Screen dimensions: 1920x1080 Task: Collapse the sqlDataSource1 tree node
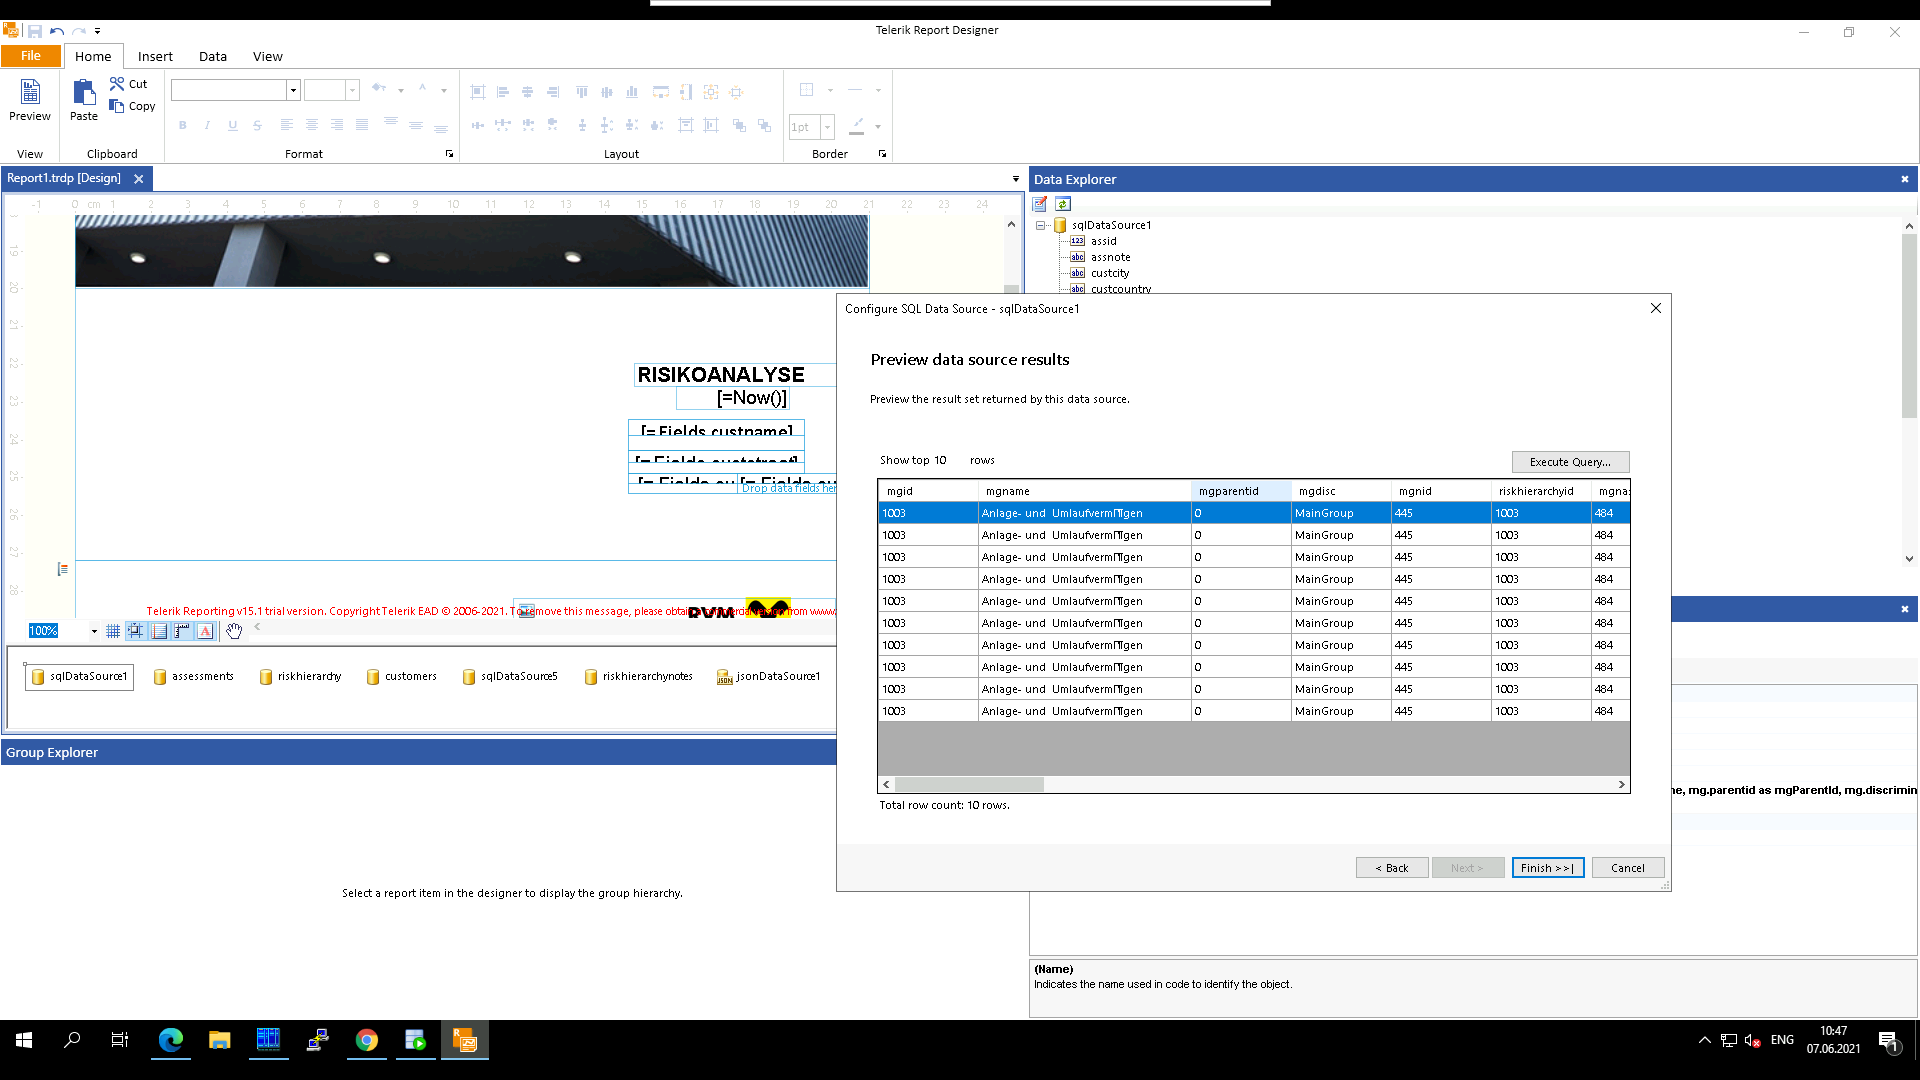[1041, 225]
